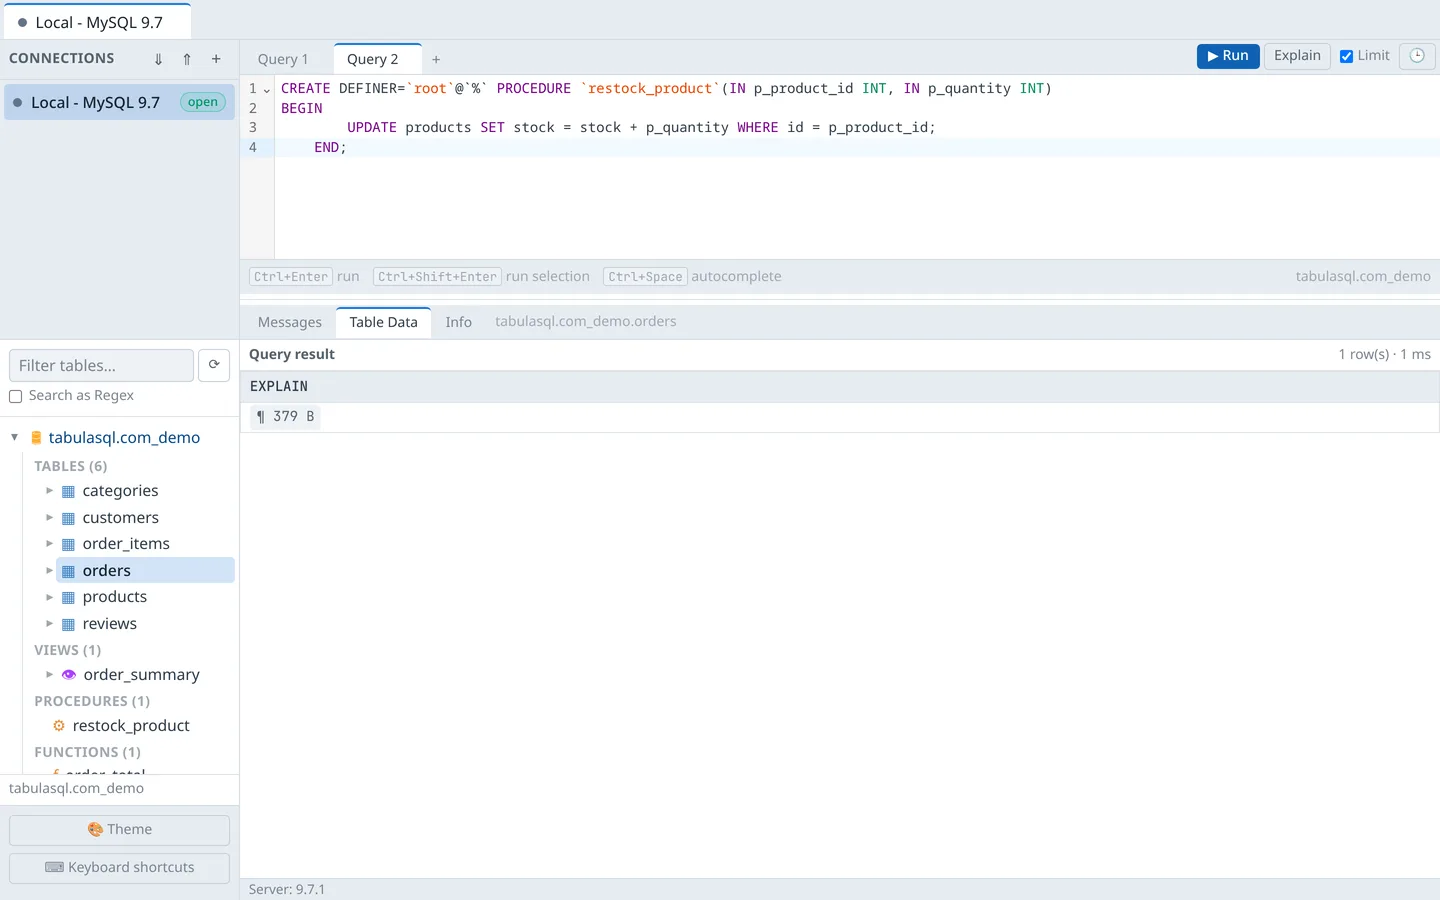Click the connection status dot for Local
Viewport: 1440px width, 900px height.
[x=17, y=102]
